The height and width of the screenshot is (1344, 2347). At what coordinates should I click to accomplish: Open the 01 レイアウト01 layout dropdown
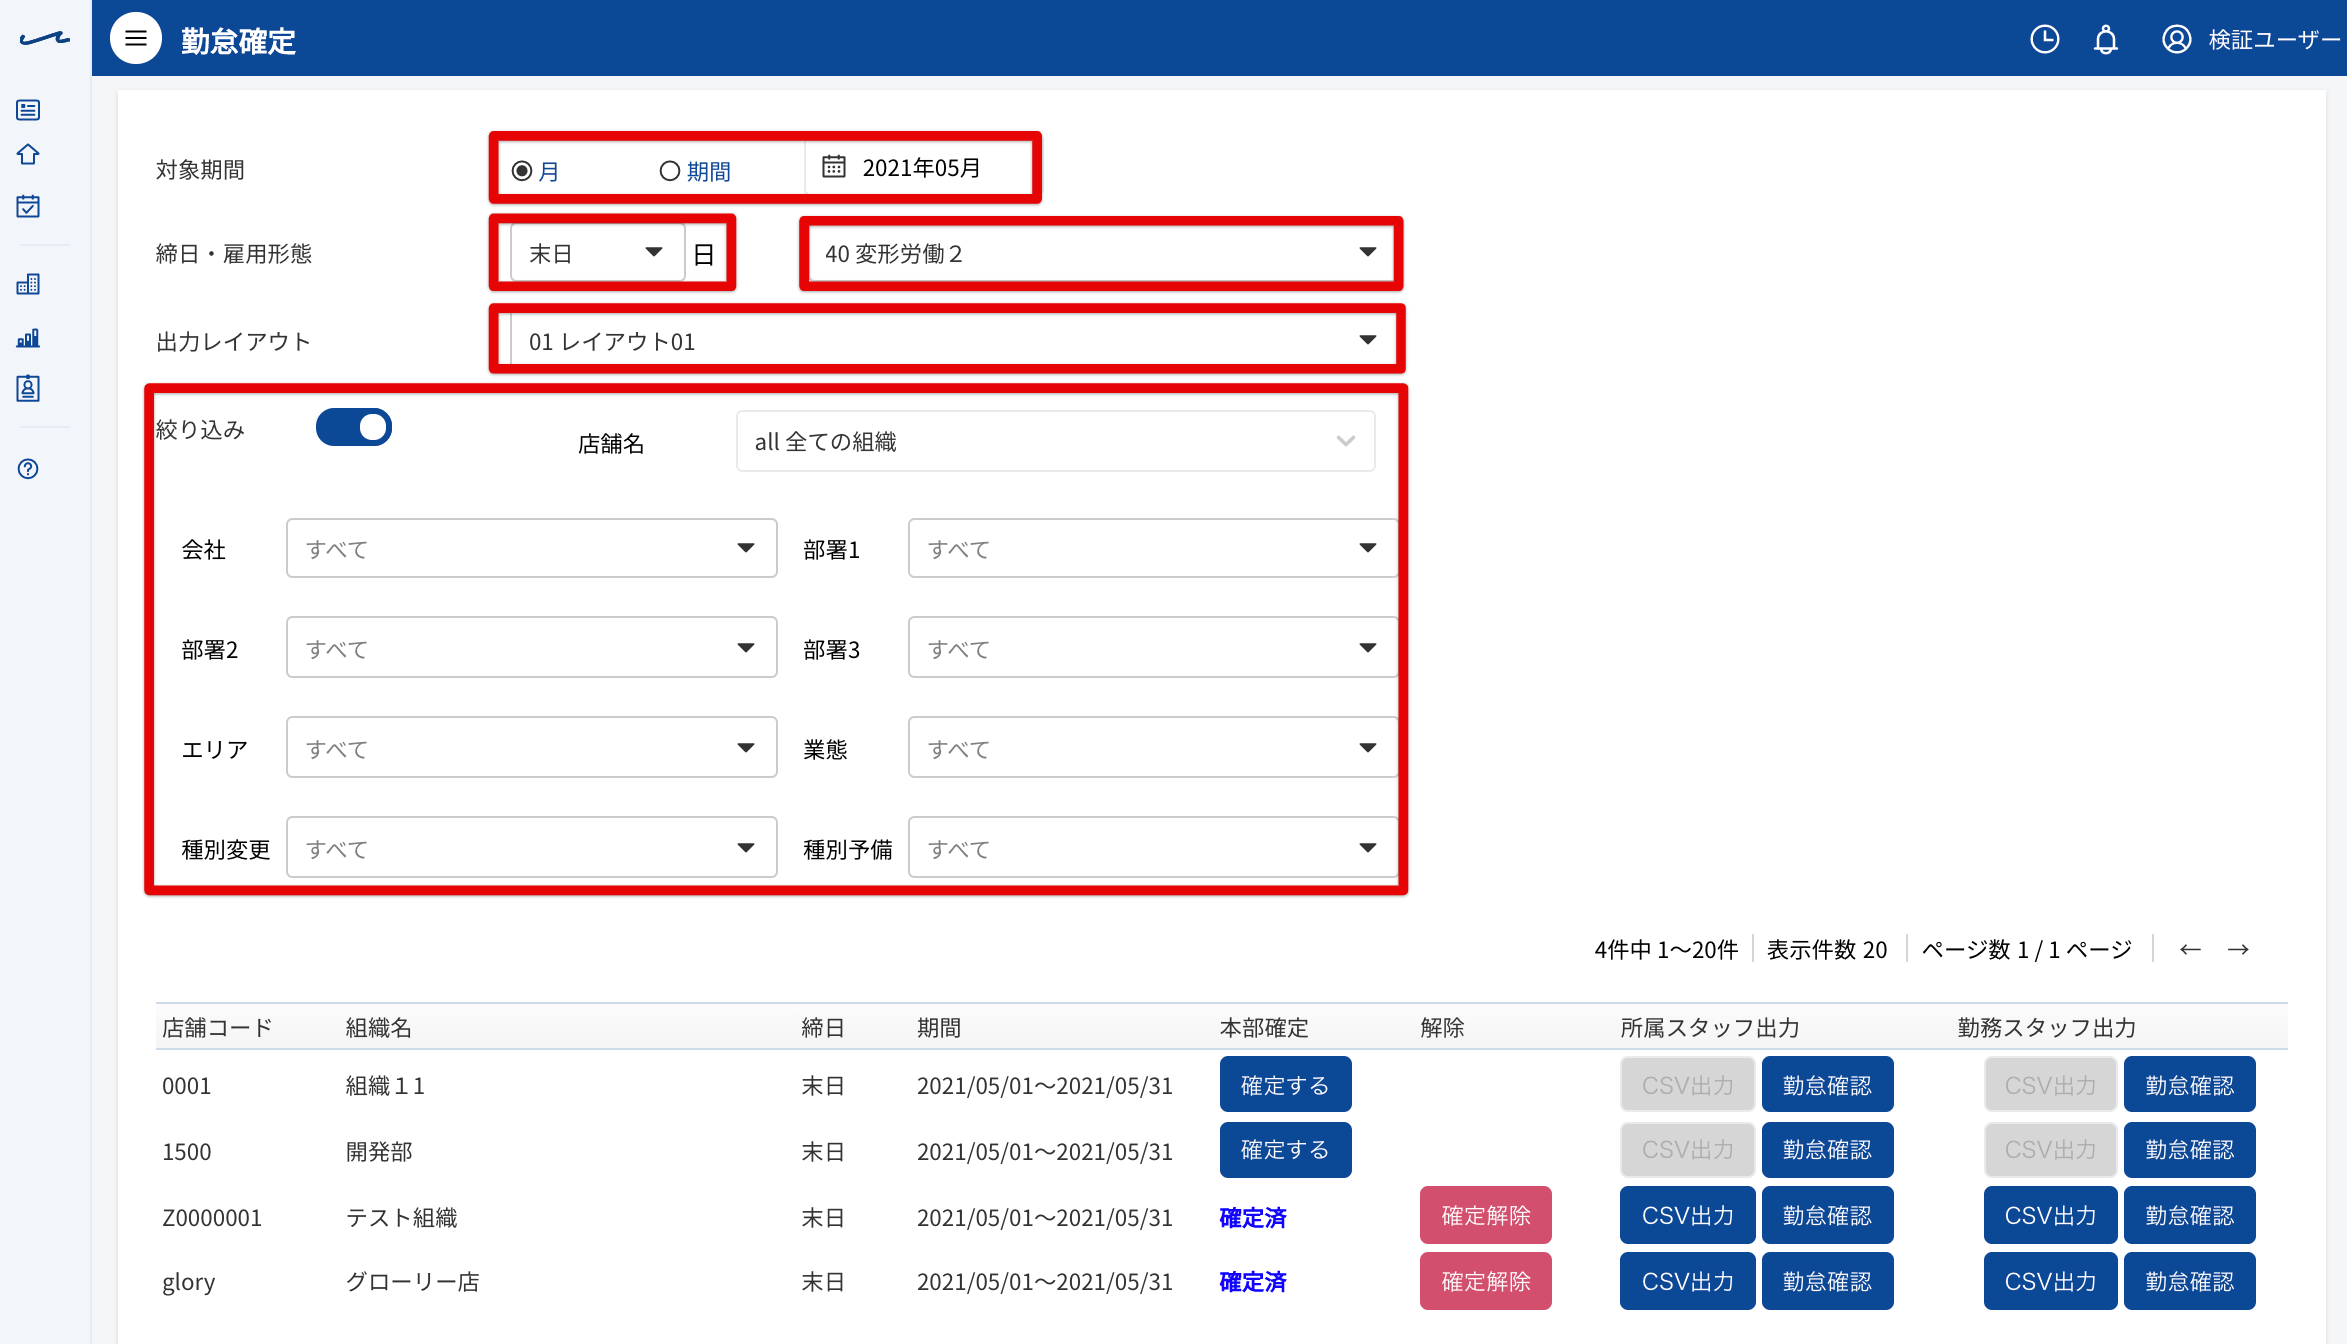tap(953, 341)
